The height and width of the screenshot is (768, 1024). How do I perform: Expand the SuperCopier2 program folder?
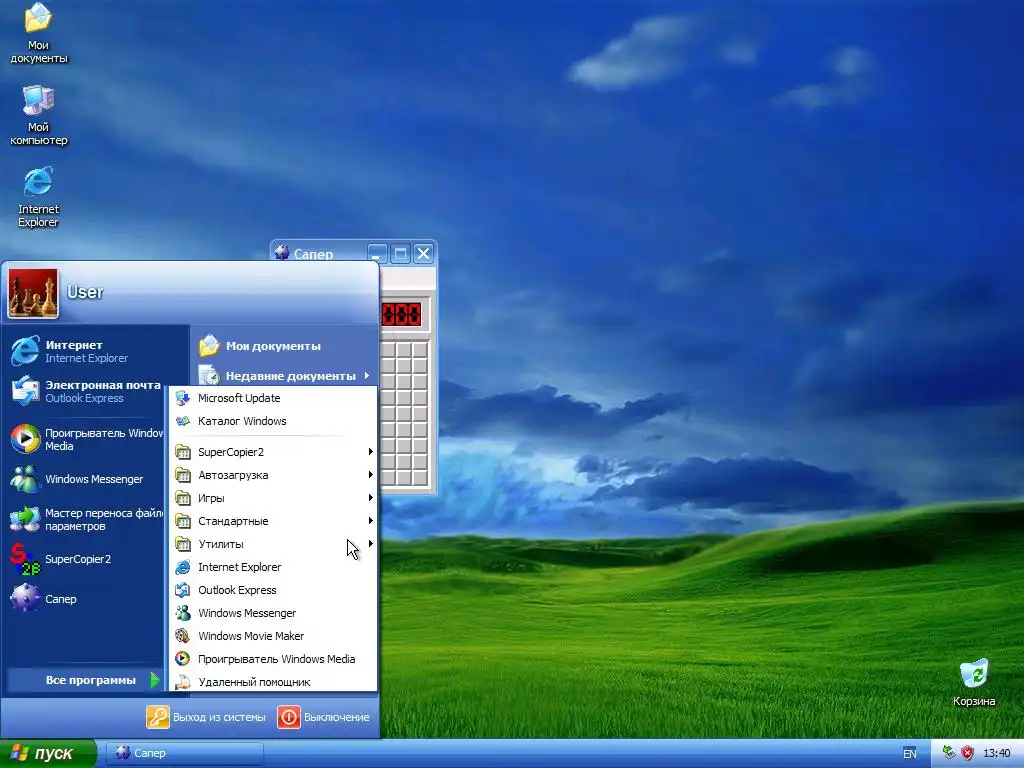click(273, 452)
